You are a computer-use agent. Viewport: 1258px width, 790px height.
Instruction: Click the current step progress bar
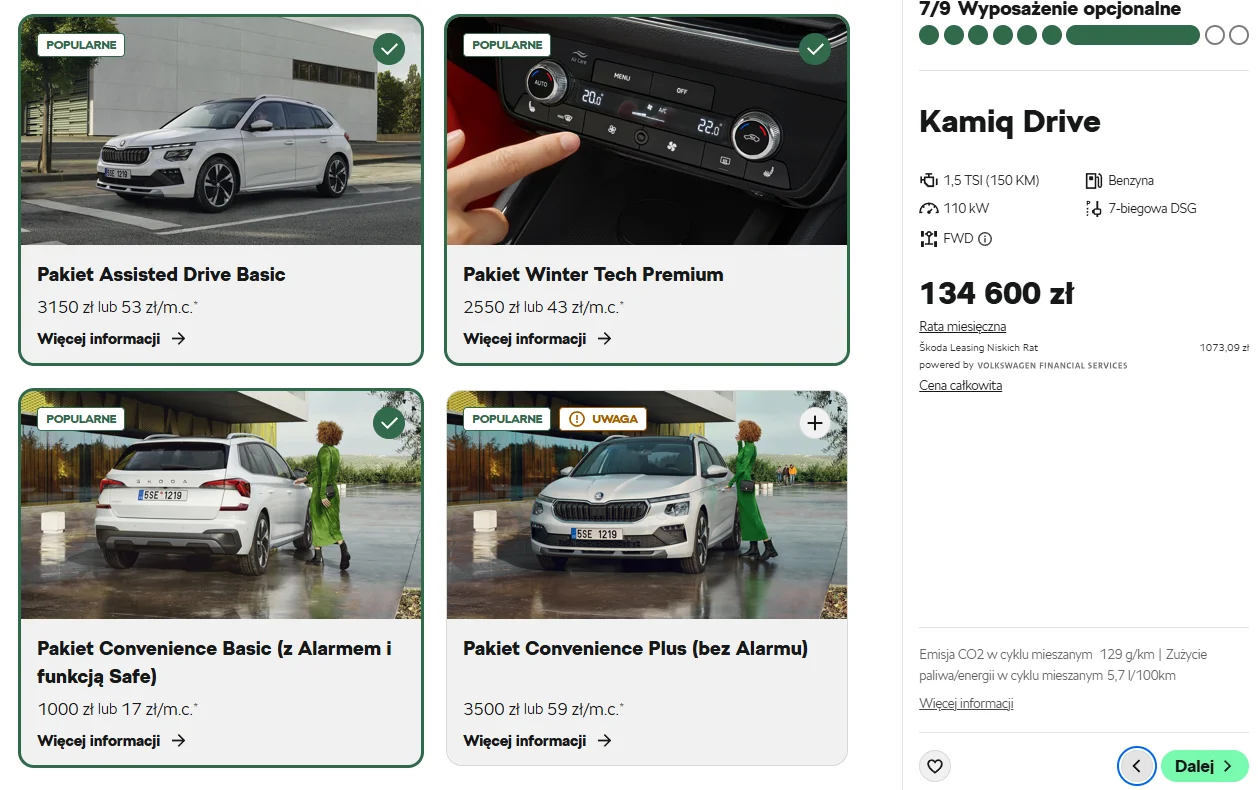click(x=1132, y=36)
